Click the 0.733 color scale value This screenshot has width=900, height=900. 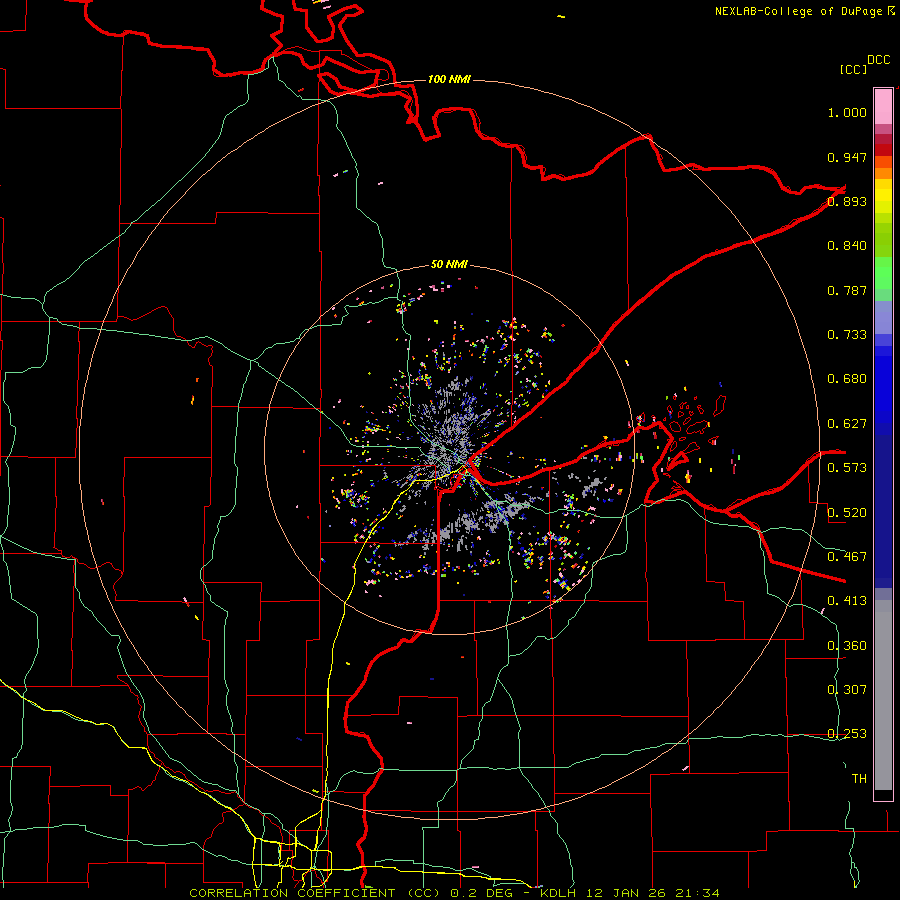tap(847, 335)
